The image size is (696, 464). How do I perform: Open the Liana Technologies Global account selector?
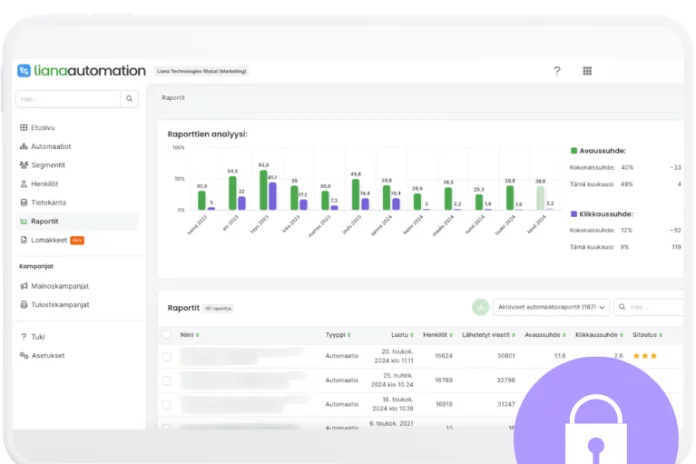pos(201,71)
